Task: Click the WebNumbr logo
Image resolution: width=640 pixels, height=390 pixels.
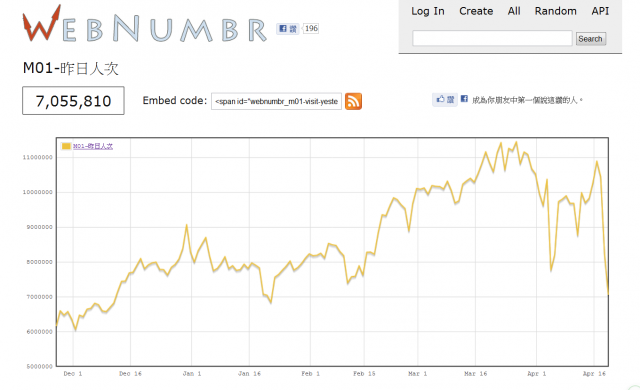Action: [x=144, y=24]
